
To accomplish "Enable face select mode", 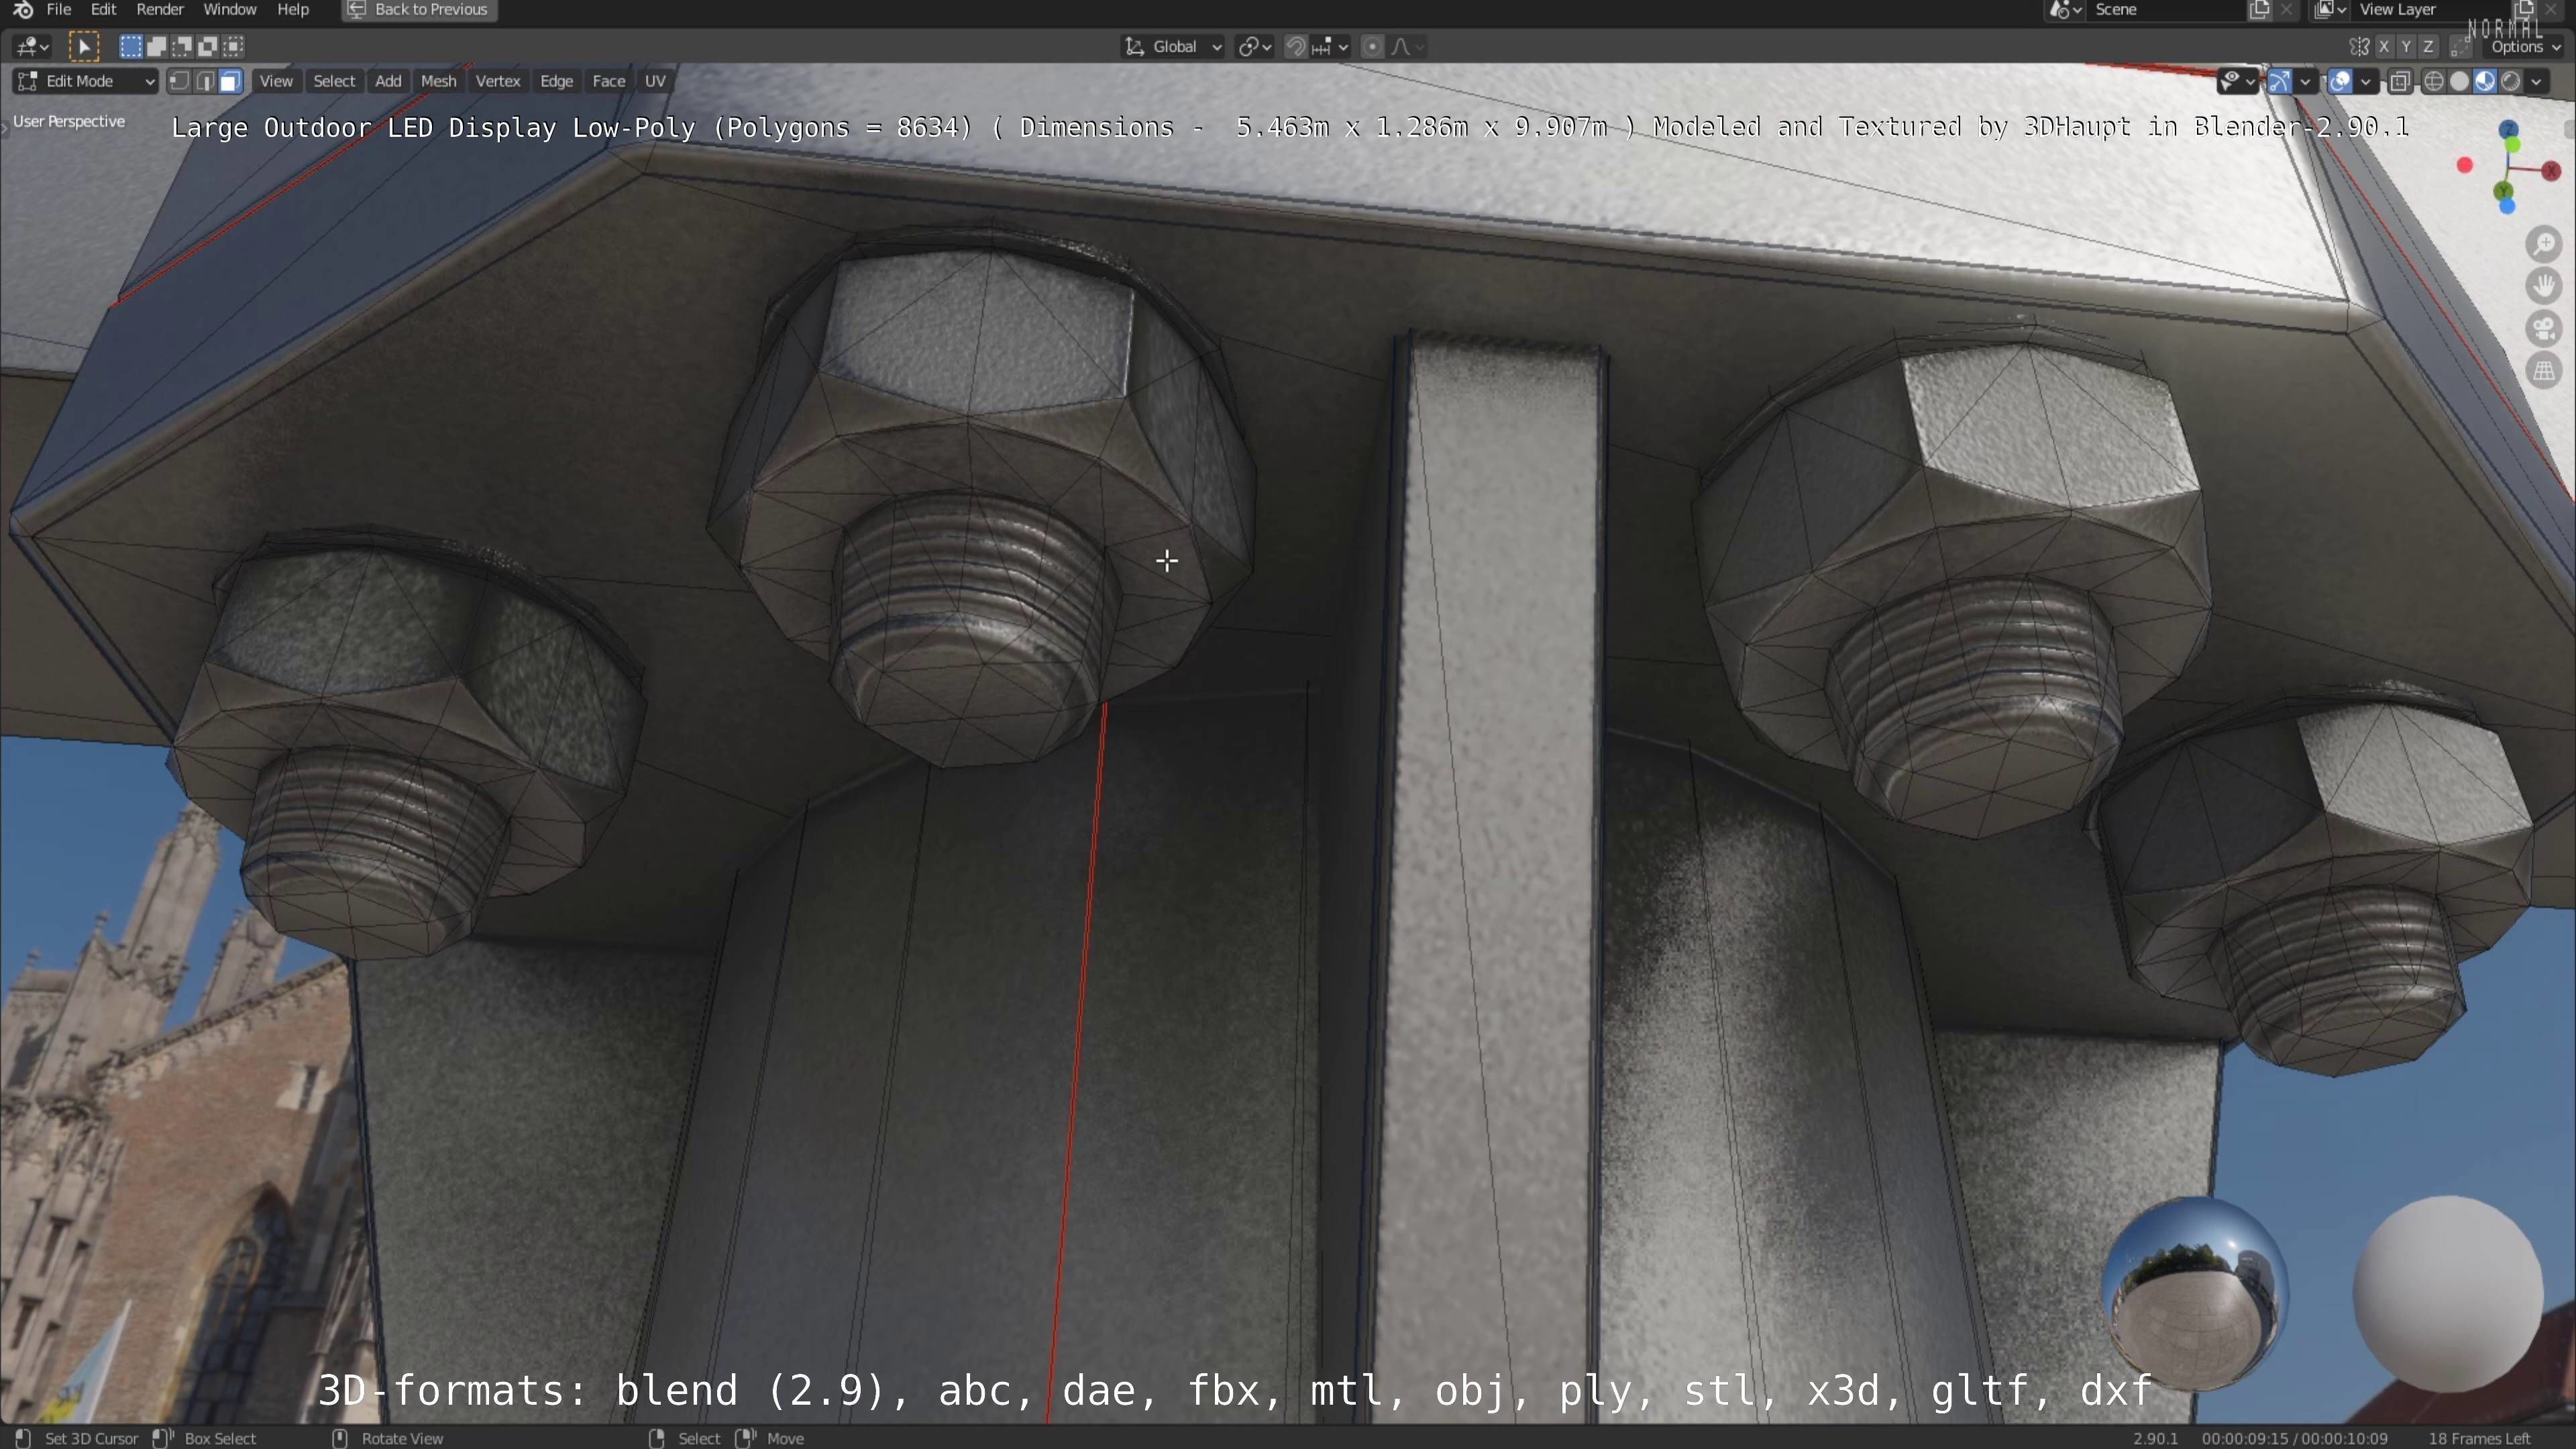I will 230,82.
